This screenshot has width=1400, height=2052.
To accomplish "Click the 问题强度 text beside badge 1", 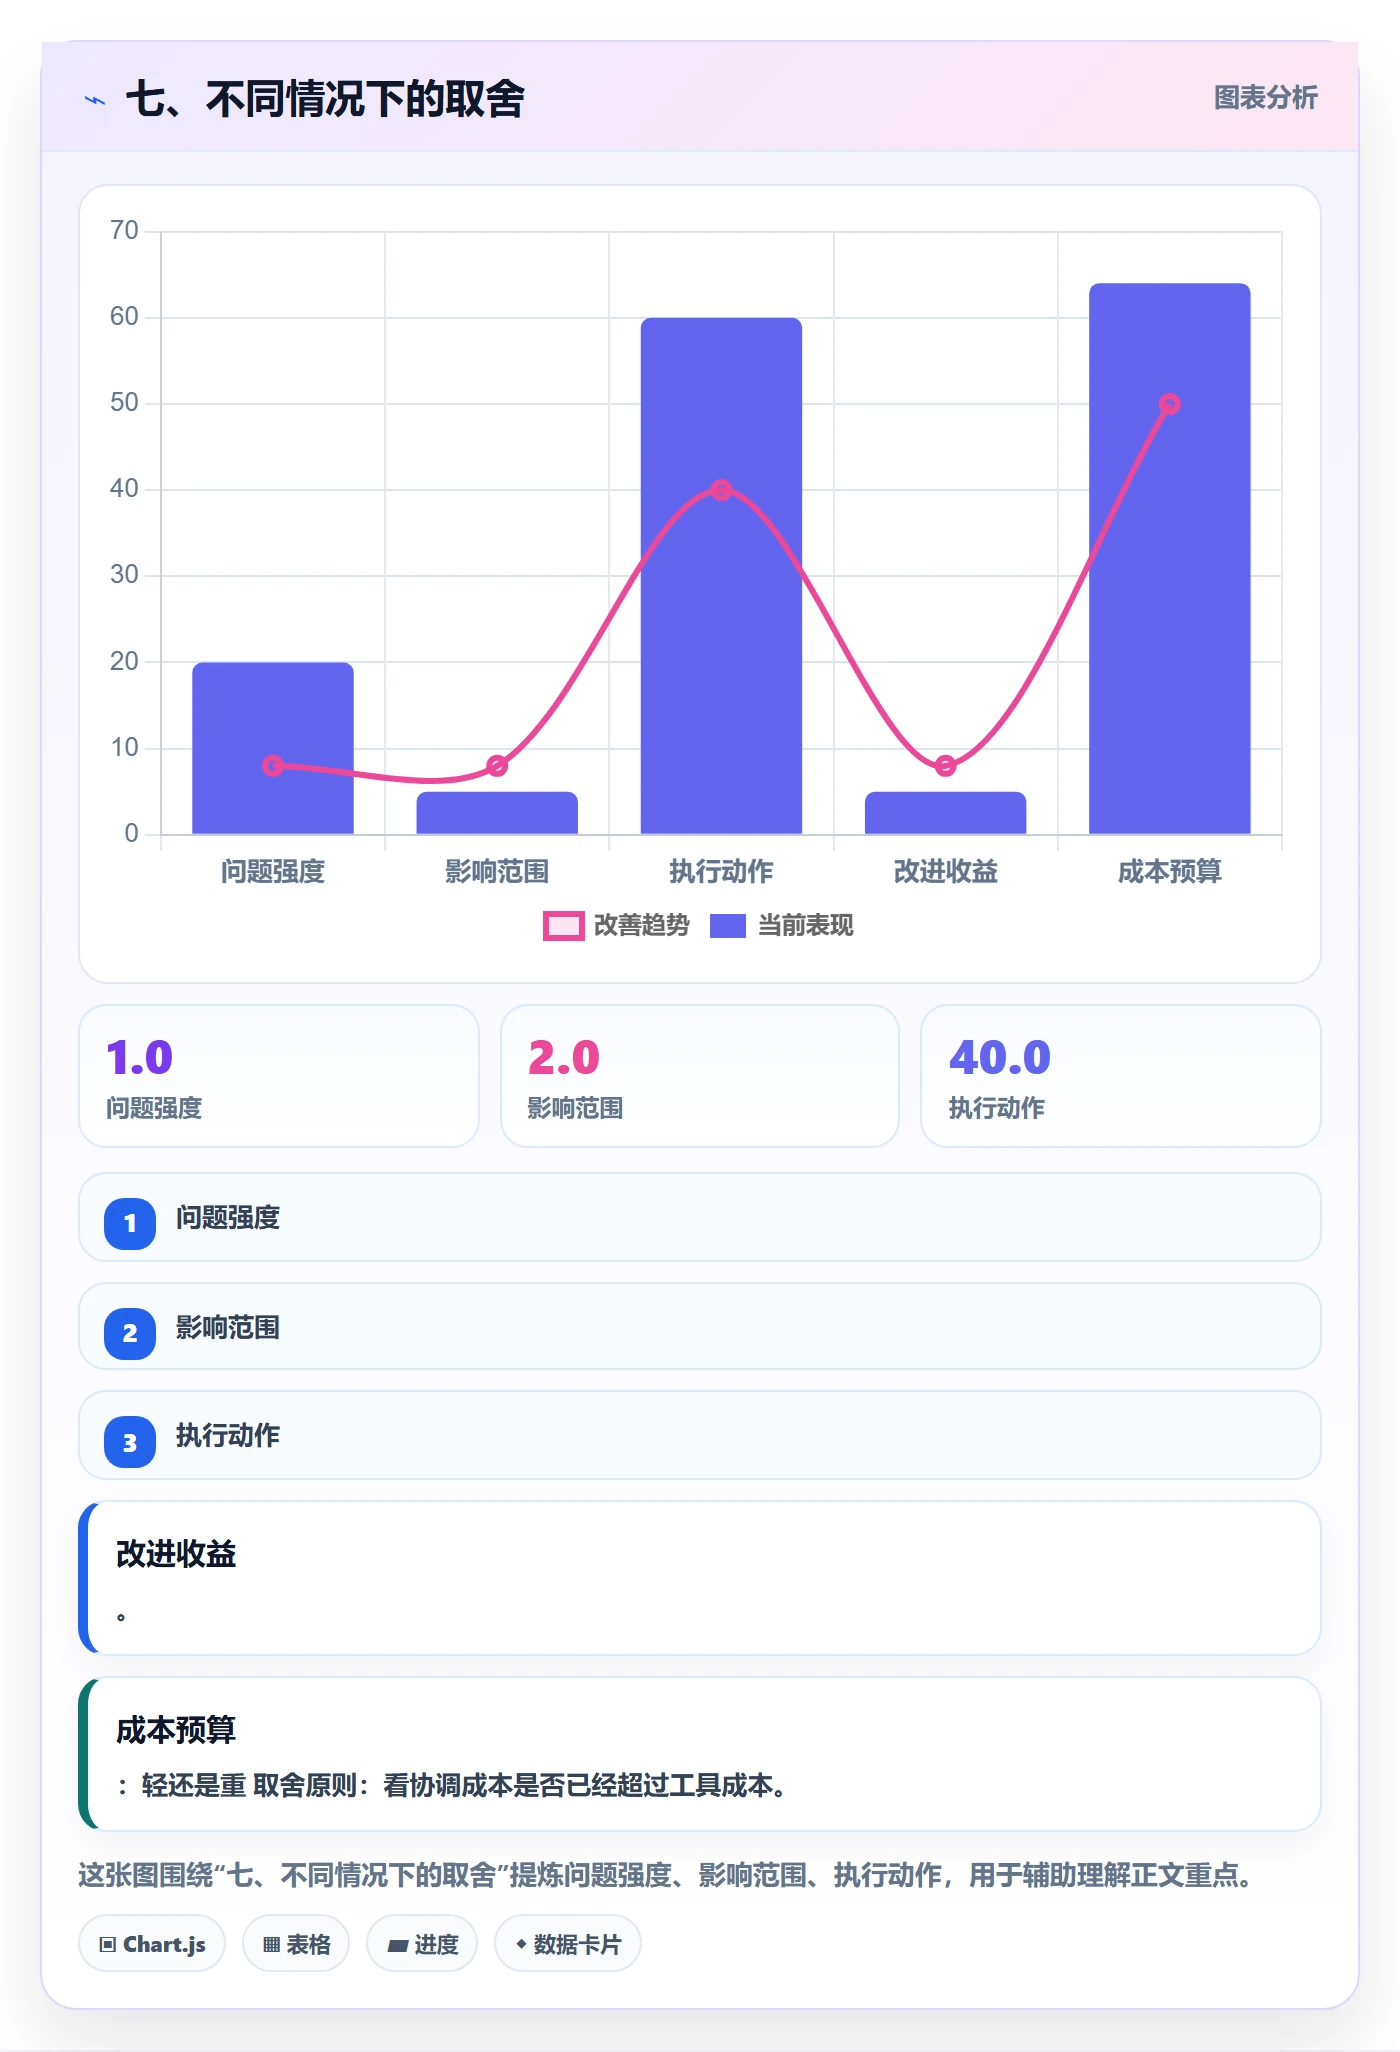I will click(x=228, y=1218).
